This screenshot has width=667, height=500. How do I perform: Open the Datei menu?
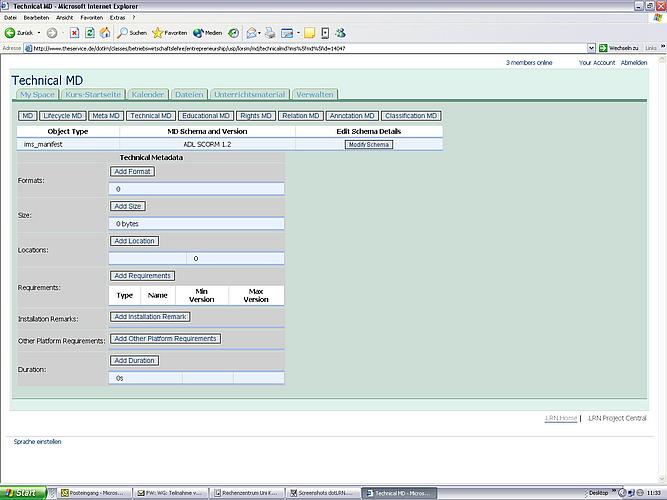tap(10, 18)
